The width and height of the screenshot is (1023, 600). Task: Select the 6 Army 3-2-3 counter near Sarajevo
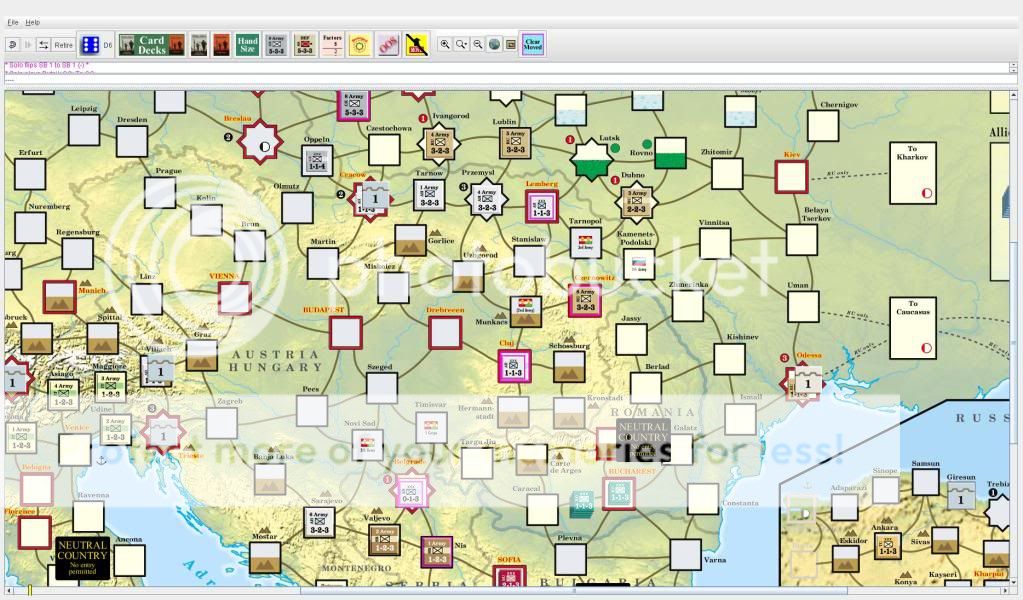(x=319, y=522)
